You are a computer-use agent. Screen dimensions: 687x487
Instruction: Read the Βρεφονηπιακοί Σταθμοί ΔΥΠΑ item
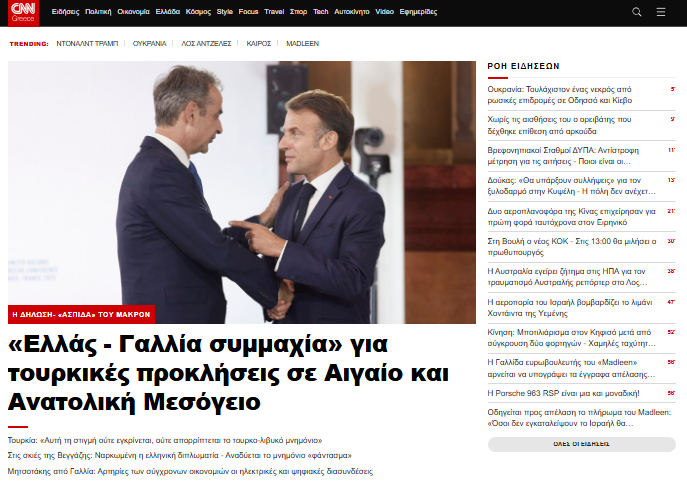(x=563, y=156)
